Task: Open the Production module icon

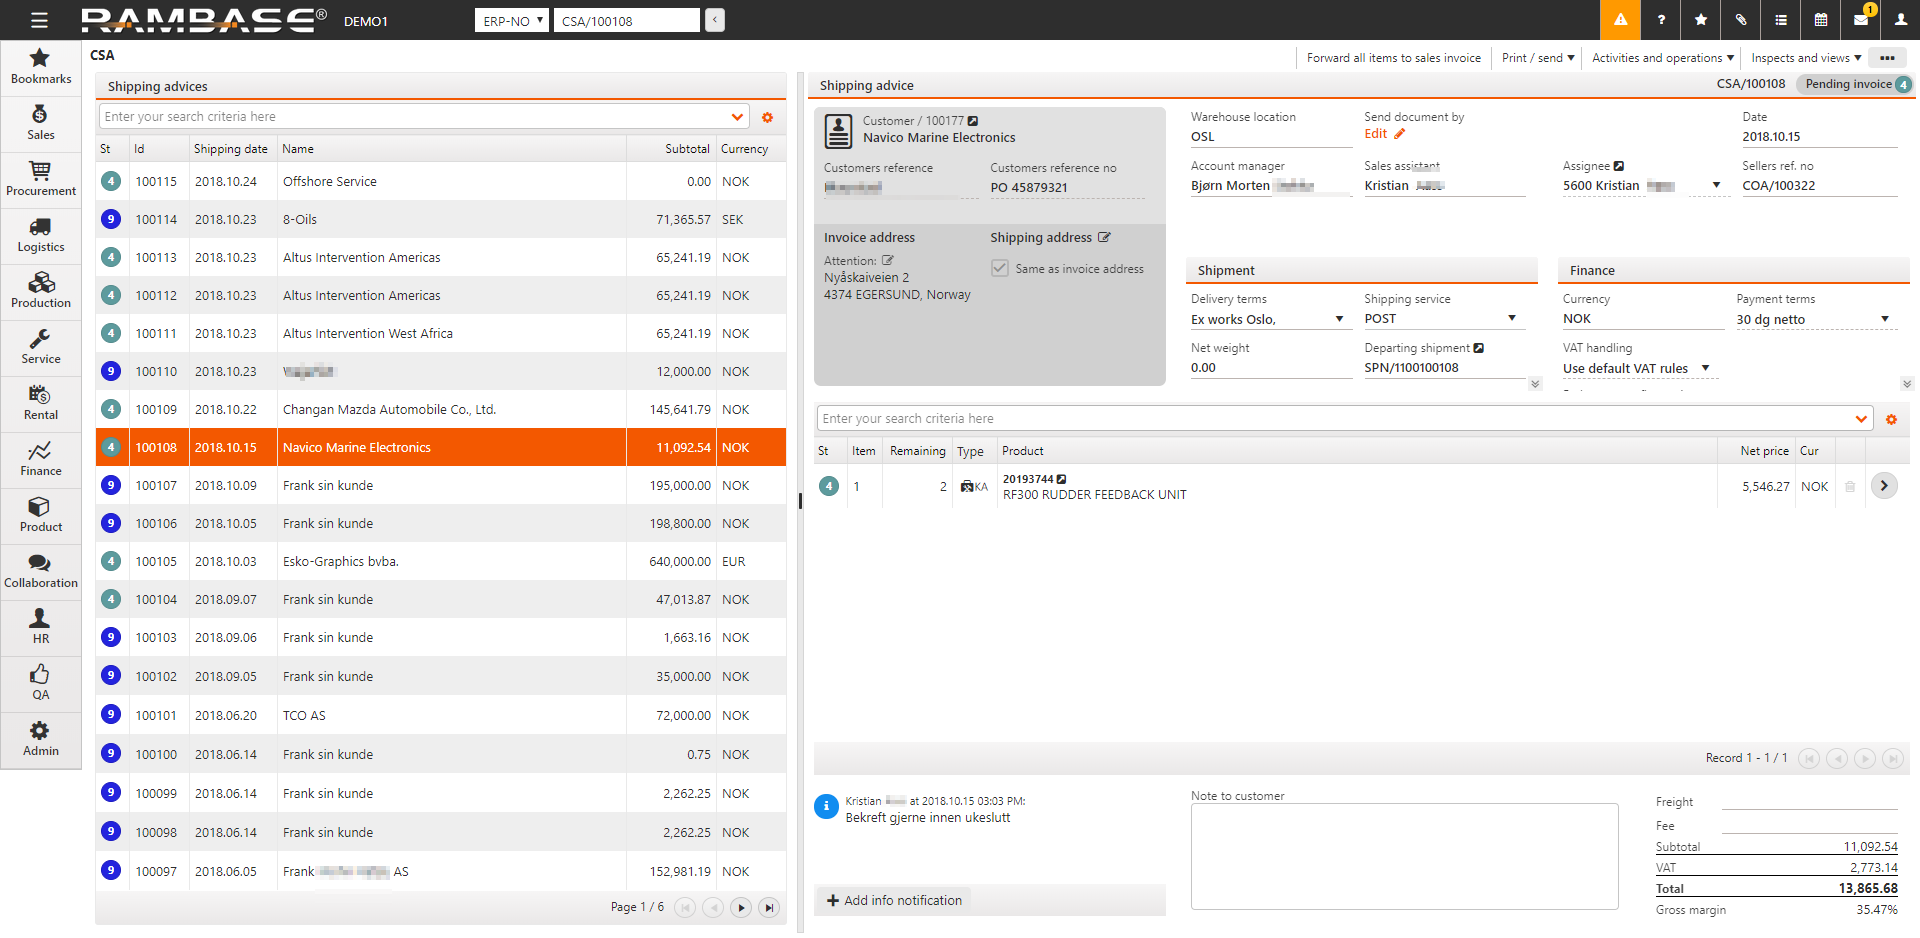Action: (x=40, y=291)
